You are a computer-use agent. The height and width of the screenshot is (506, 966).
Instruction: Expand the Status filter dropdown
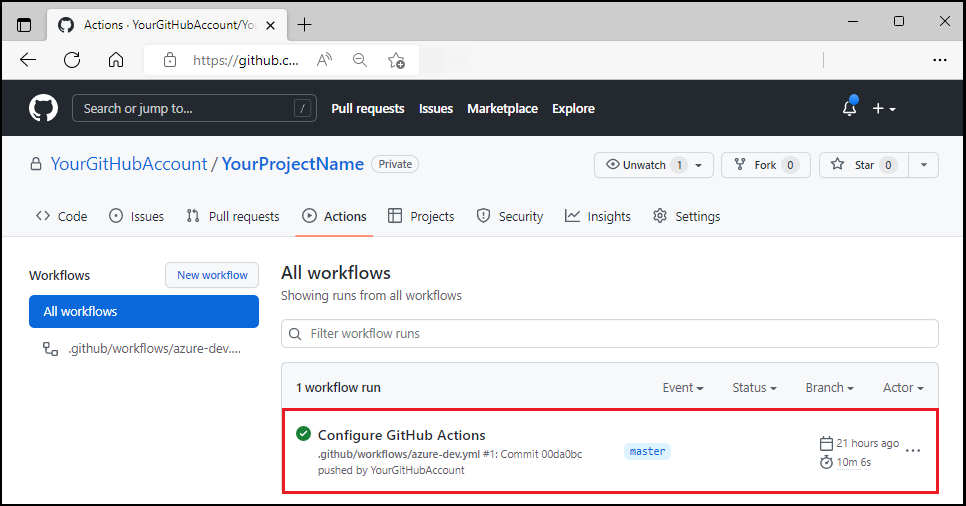click(x=754, y=387)
